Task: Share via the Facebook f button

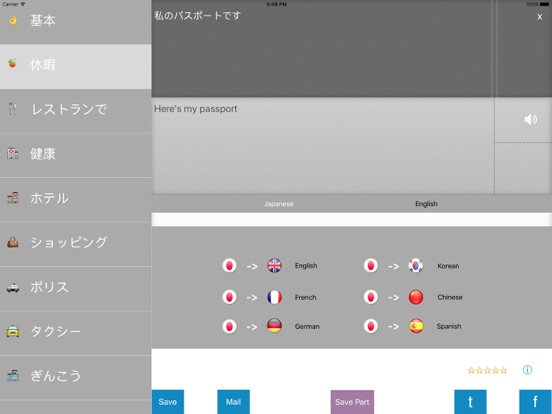Action: (x=535, y=402)
